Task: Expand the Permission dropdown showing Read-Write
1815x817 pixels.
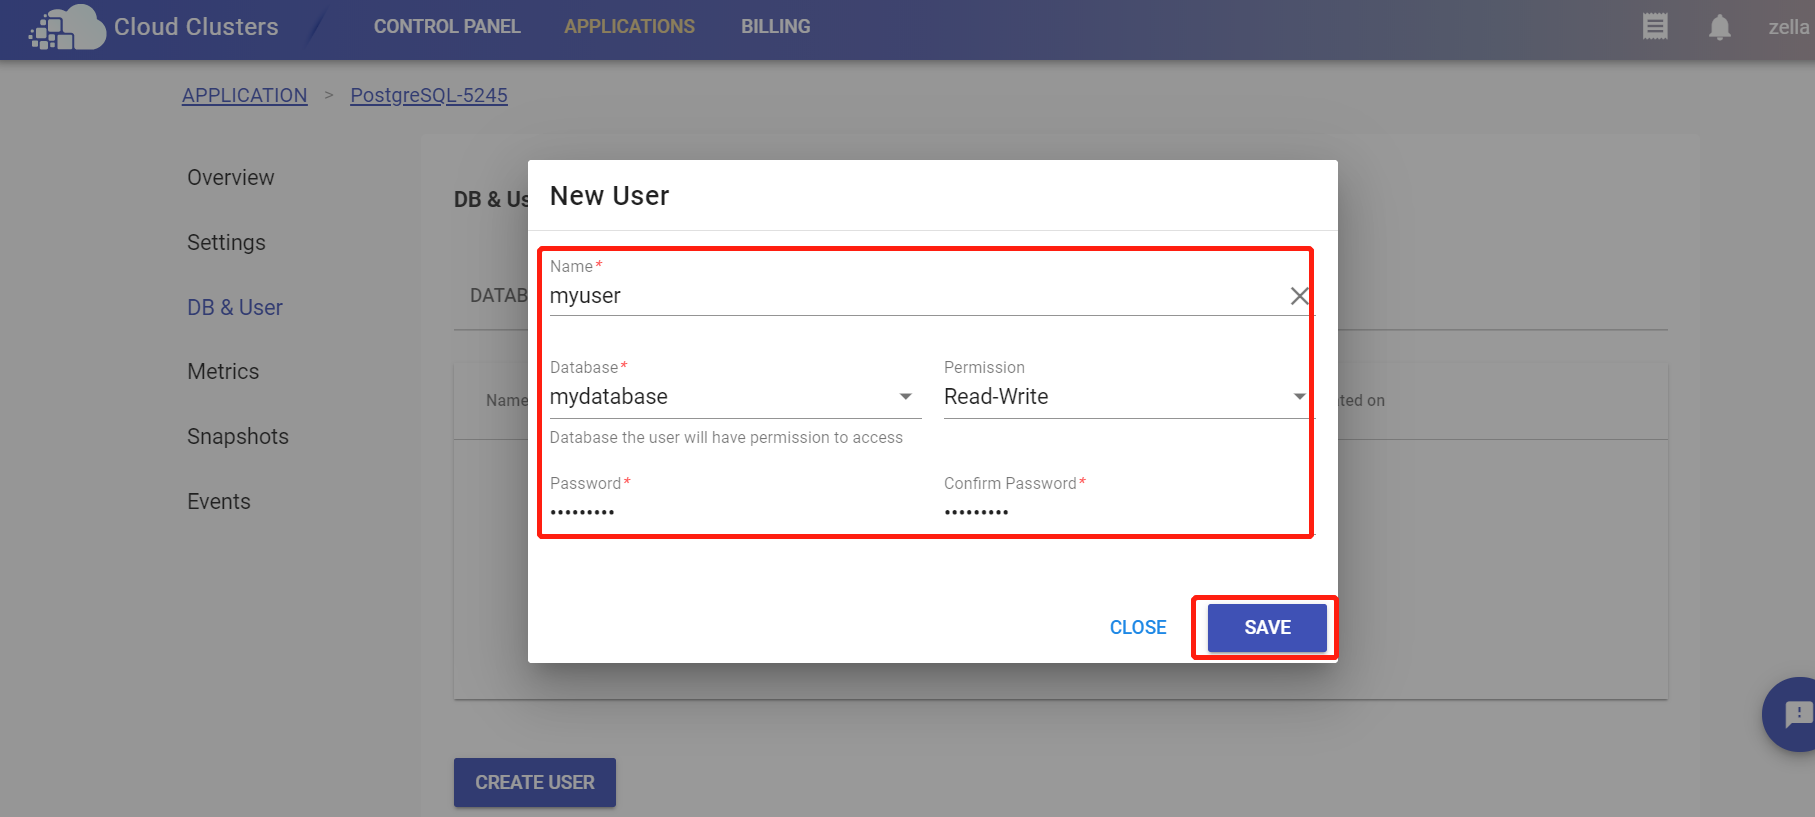Action: [x=1127, y=397]
